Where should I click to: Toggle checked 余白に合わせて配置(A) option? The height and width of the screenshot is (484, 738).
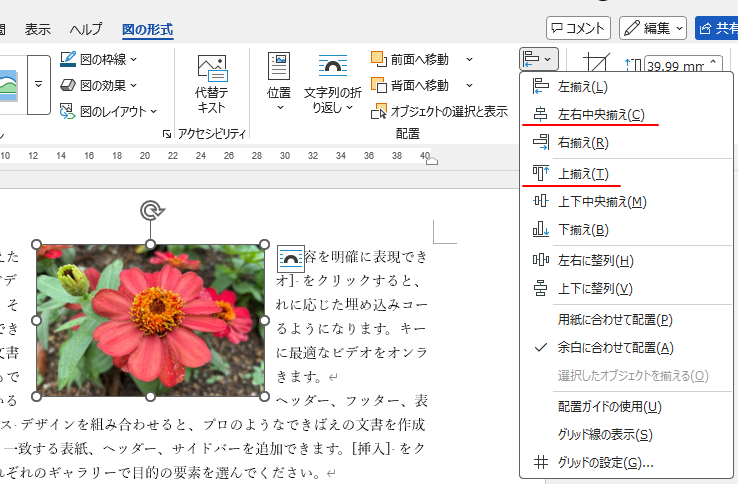(626, 347)
